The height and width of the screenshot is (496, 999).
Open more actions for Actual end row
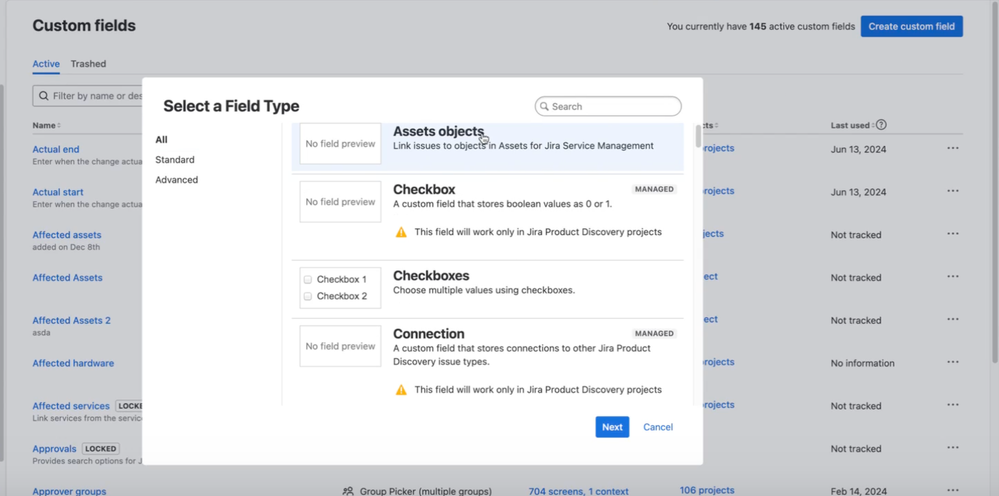click(952, 148)
